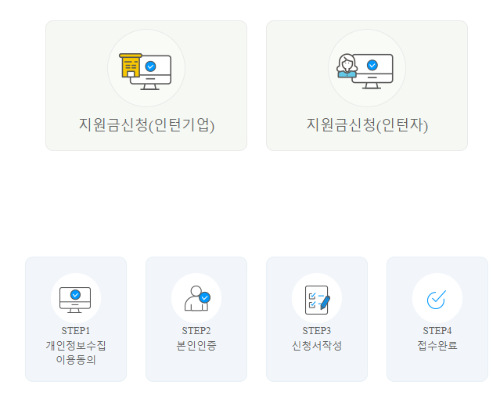This screenshot has height=395, width=500.
Task: Click the woman and monitor icon
Action: 365,71
